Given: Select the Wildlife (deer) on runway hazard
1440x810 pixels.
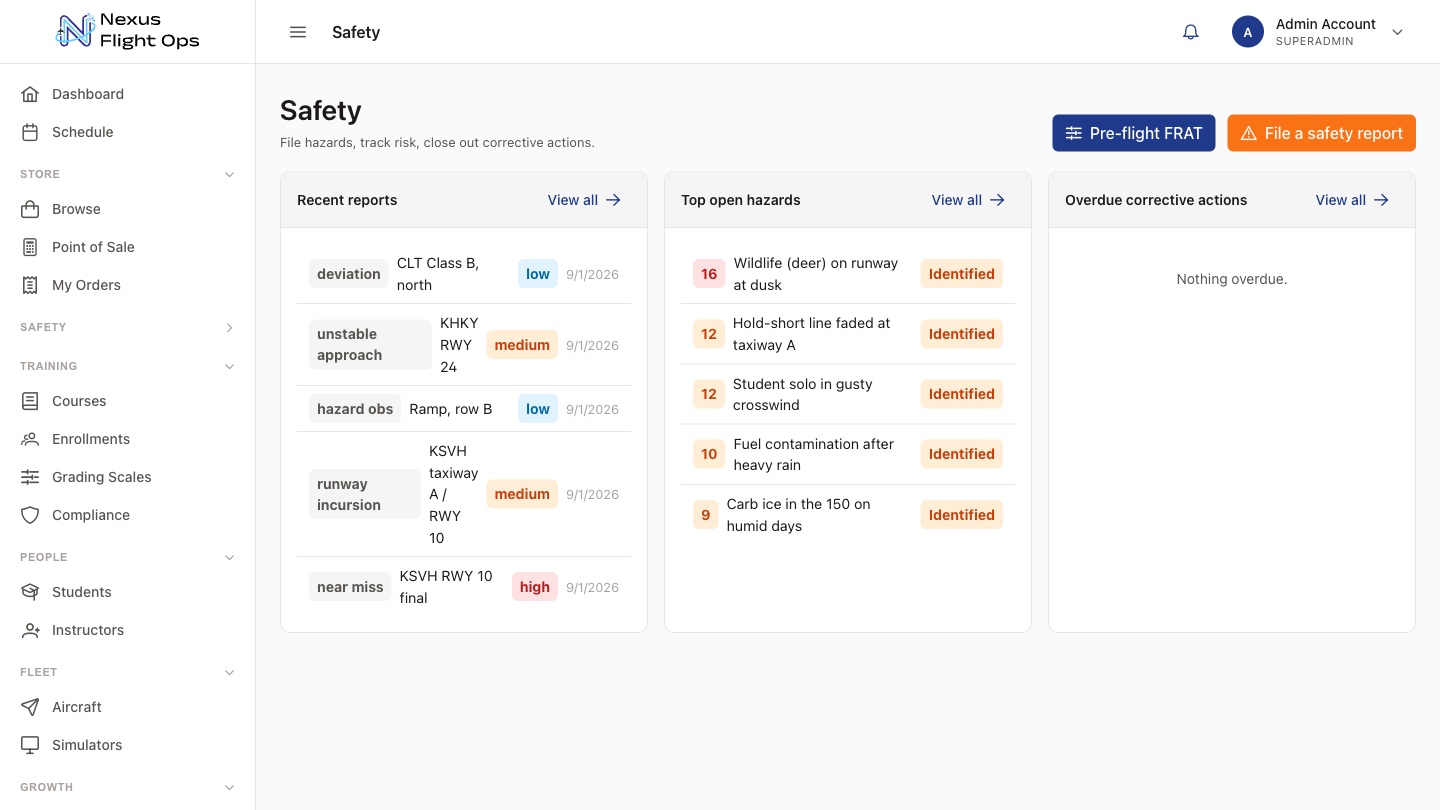Looking at the screenshot, I should point(848,274).
